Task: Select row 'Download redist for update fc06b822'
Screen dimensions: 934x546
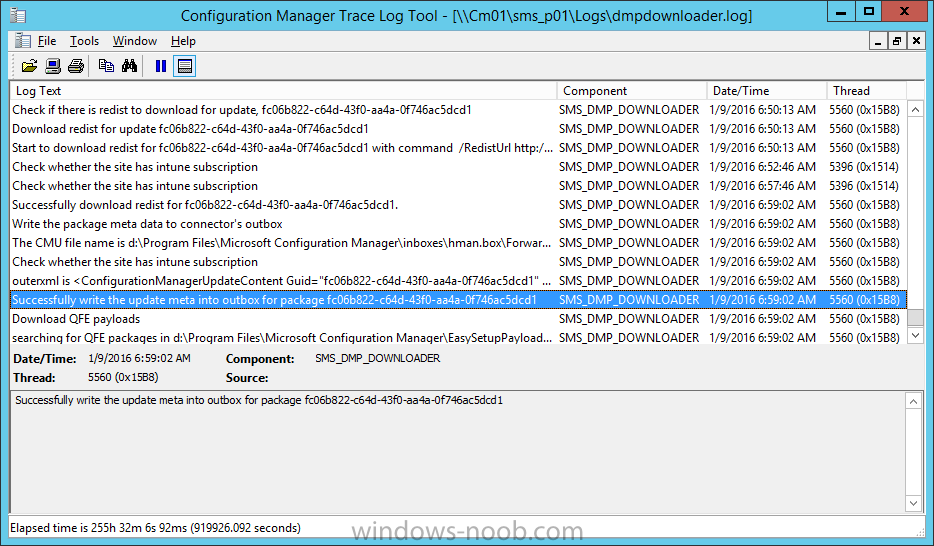Action: tap(458, 129)
